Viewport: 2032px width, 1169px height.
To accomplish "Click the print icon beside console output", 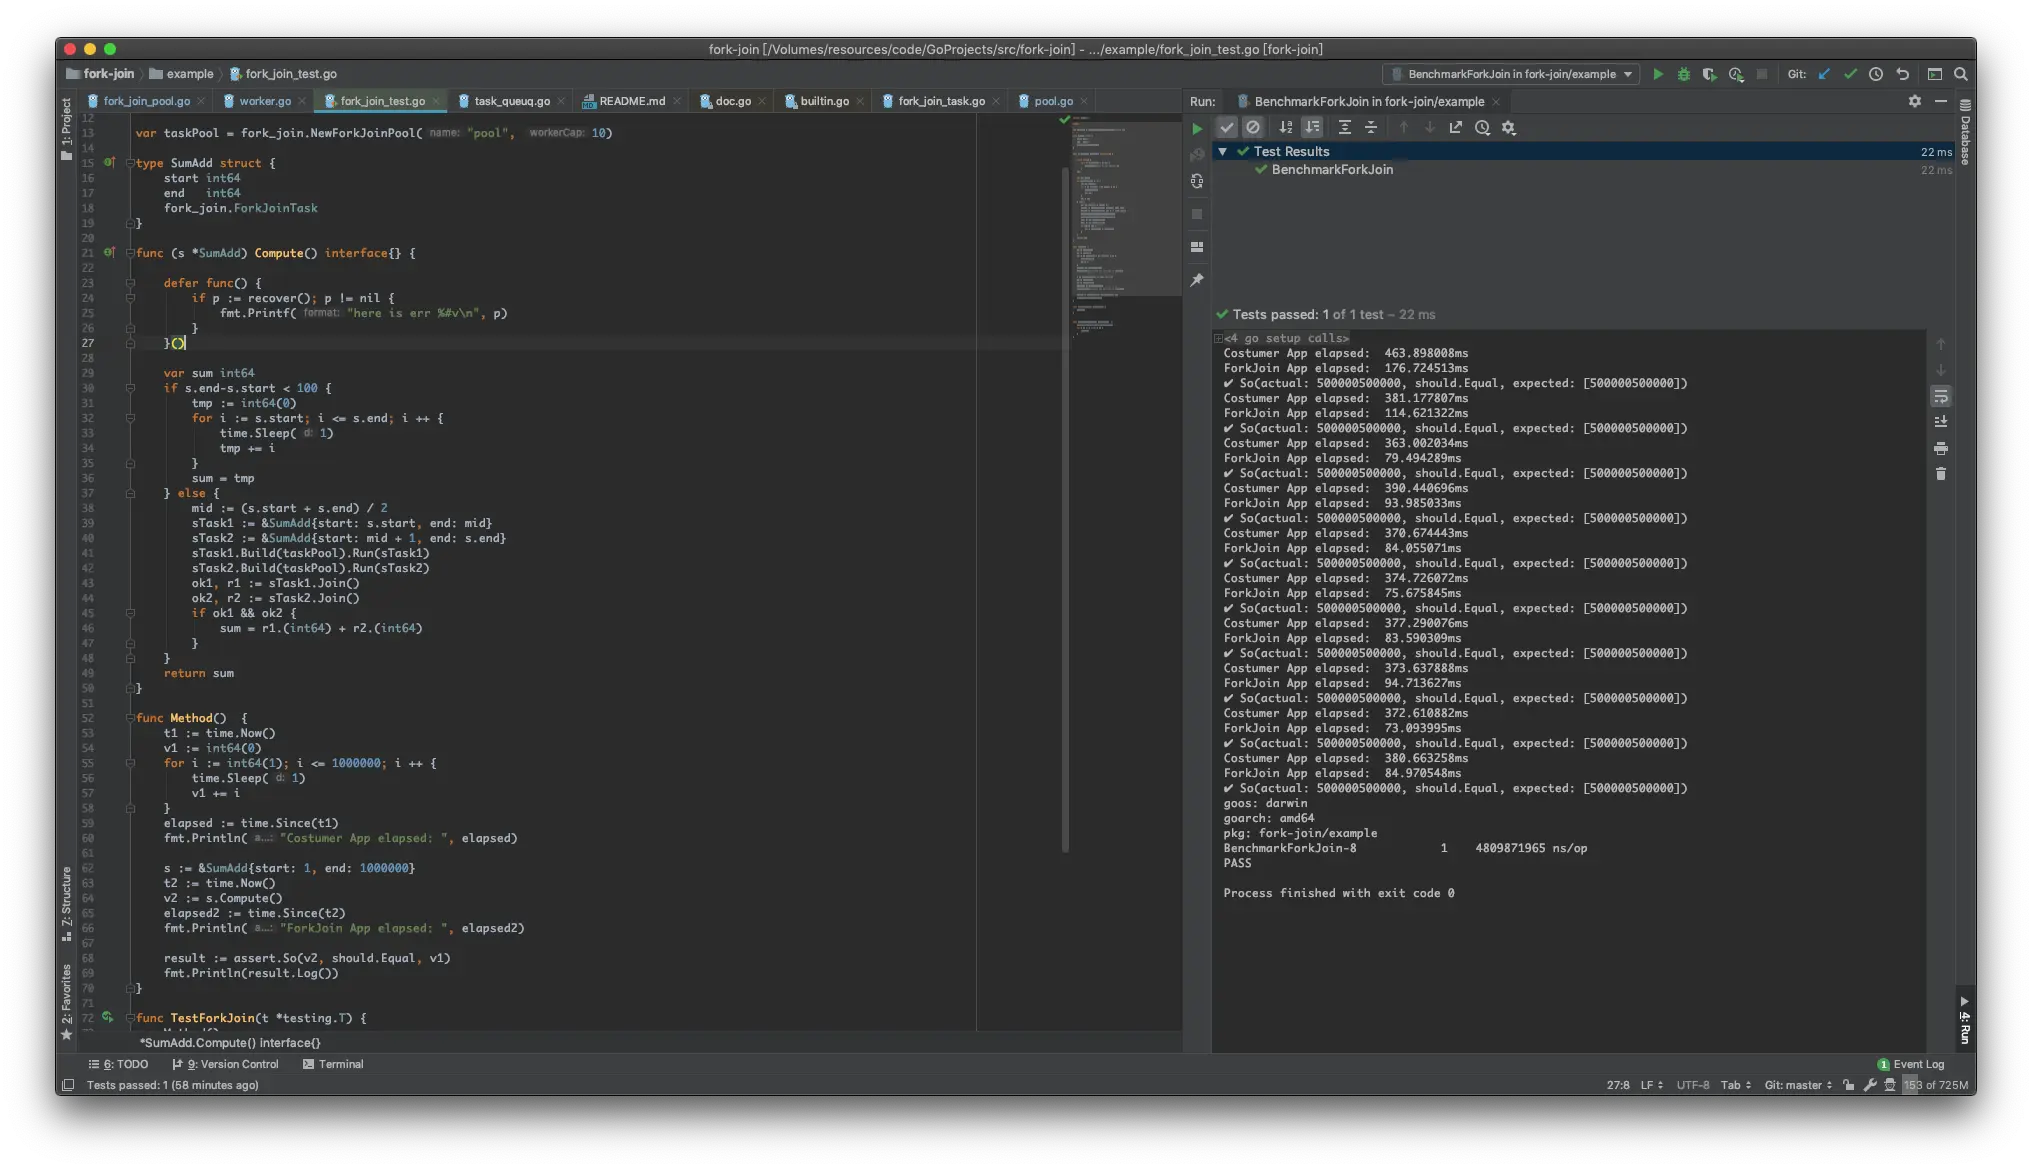I will (x=1941, y=448).
